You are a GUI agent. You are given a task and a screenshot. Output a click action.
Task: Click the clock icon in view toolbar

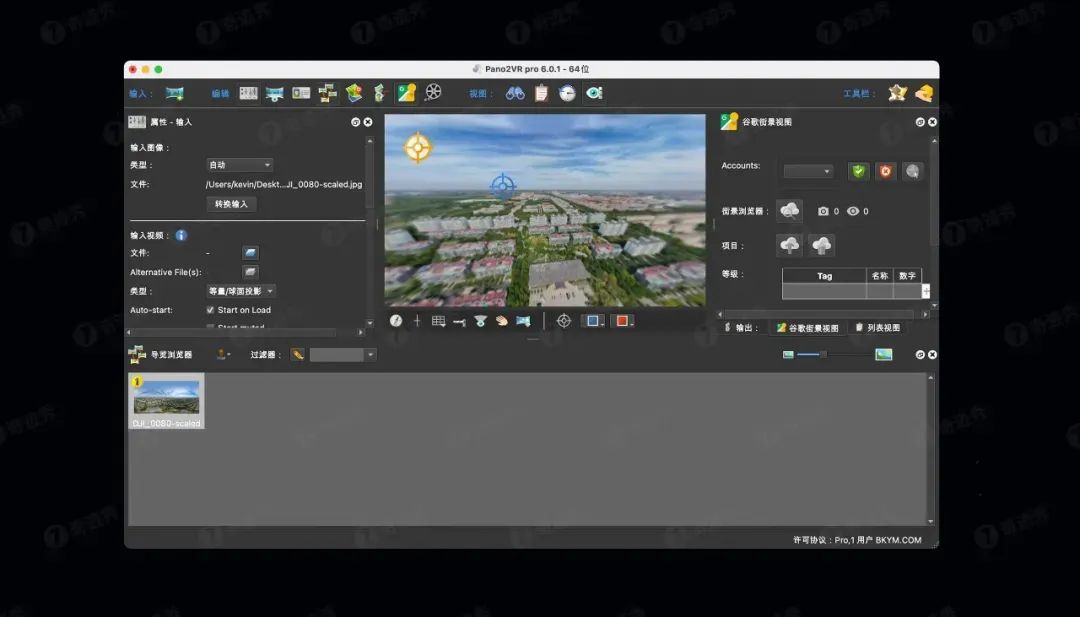click(x=567, y=93)
